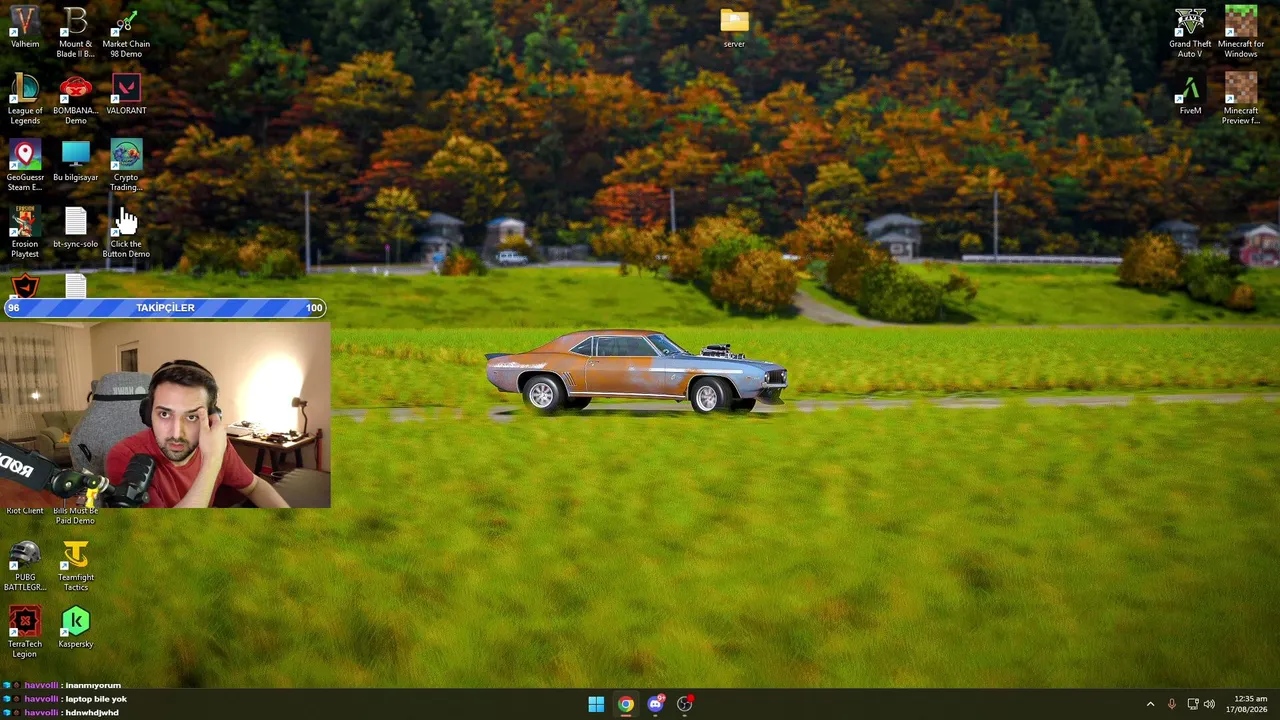Select the Grand Theft Auto V shortcut
Image resolution: width=1280 pixels, height=720 pixels.
[x=1190, y=33]
